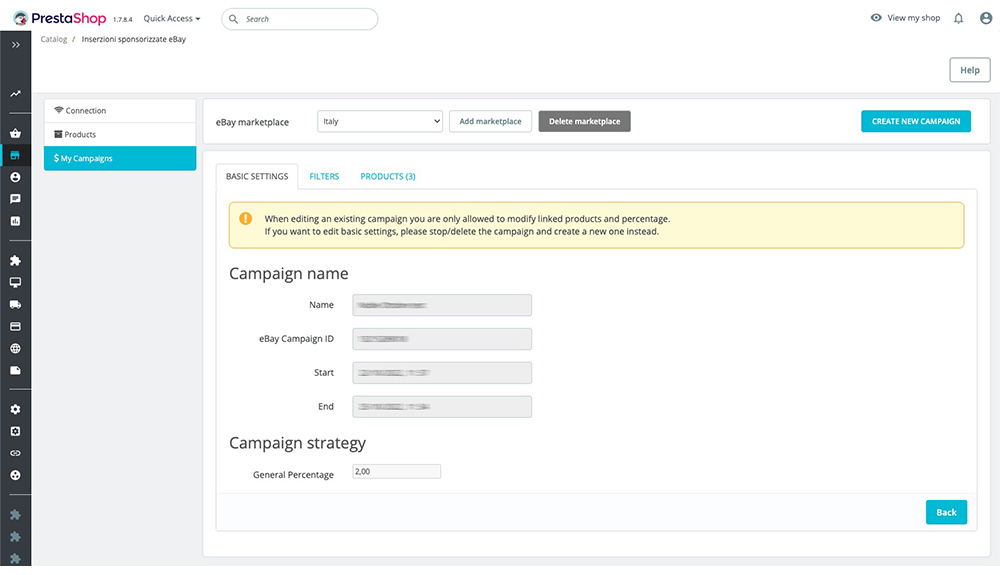Open the eBay marketplace Italy dropdown
The image size is (1000, 575).
(380, 121)
